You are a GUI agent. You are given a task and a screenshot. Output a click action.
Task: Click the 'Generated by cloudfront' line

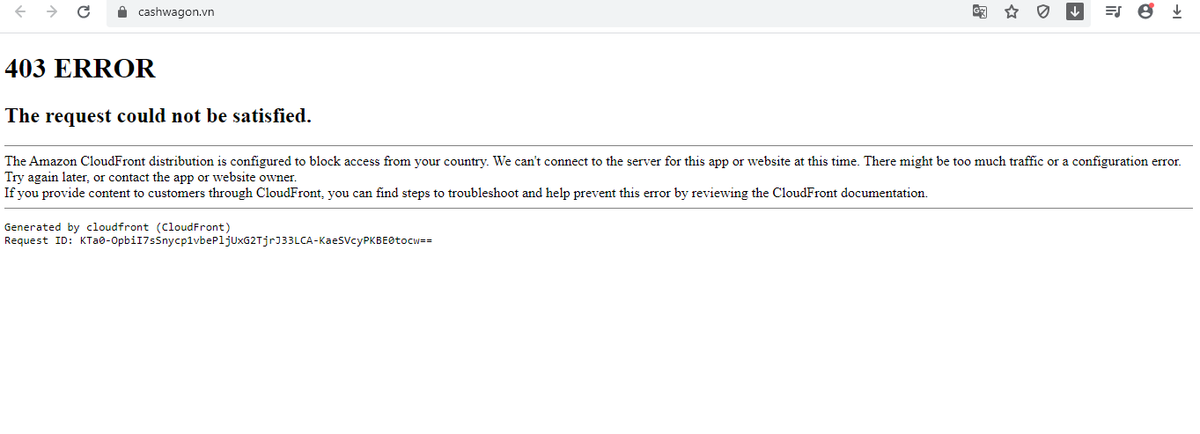(x=117, y=227)
